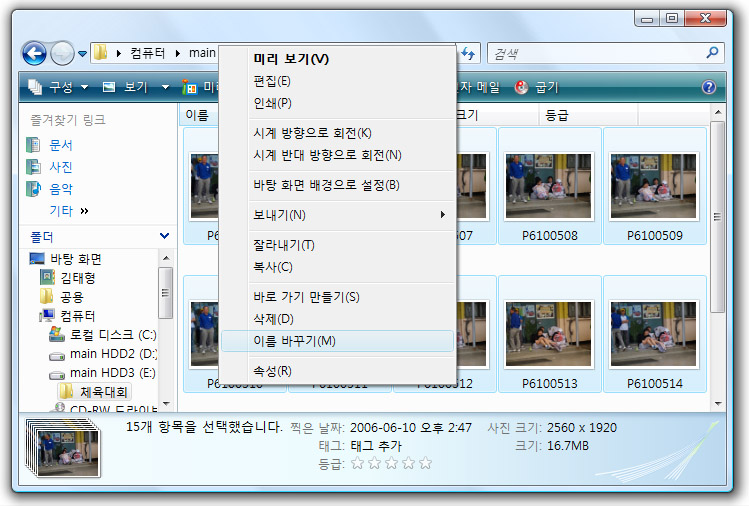This screenshot has width=749, height=506.
Task: Choose 편집(E) from context menu
Action: (337, 81)
